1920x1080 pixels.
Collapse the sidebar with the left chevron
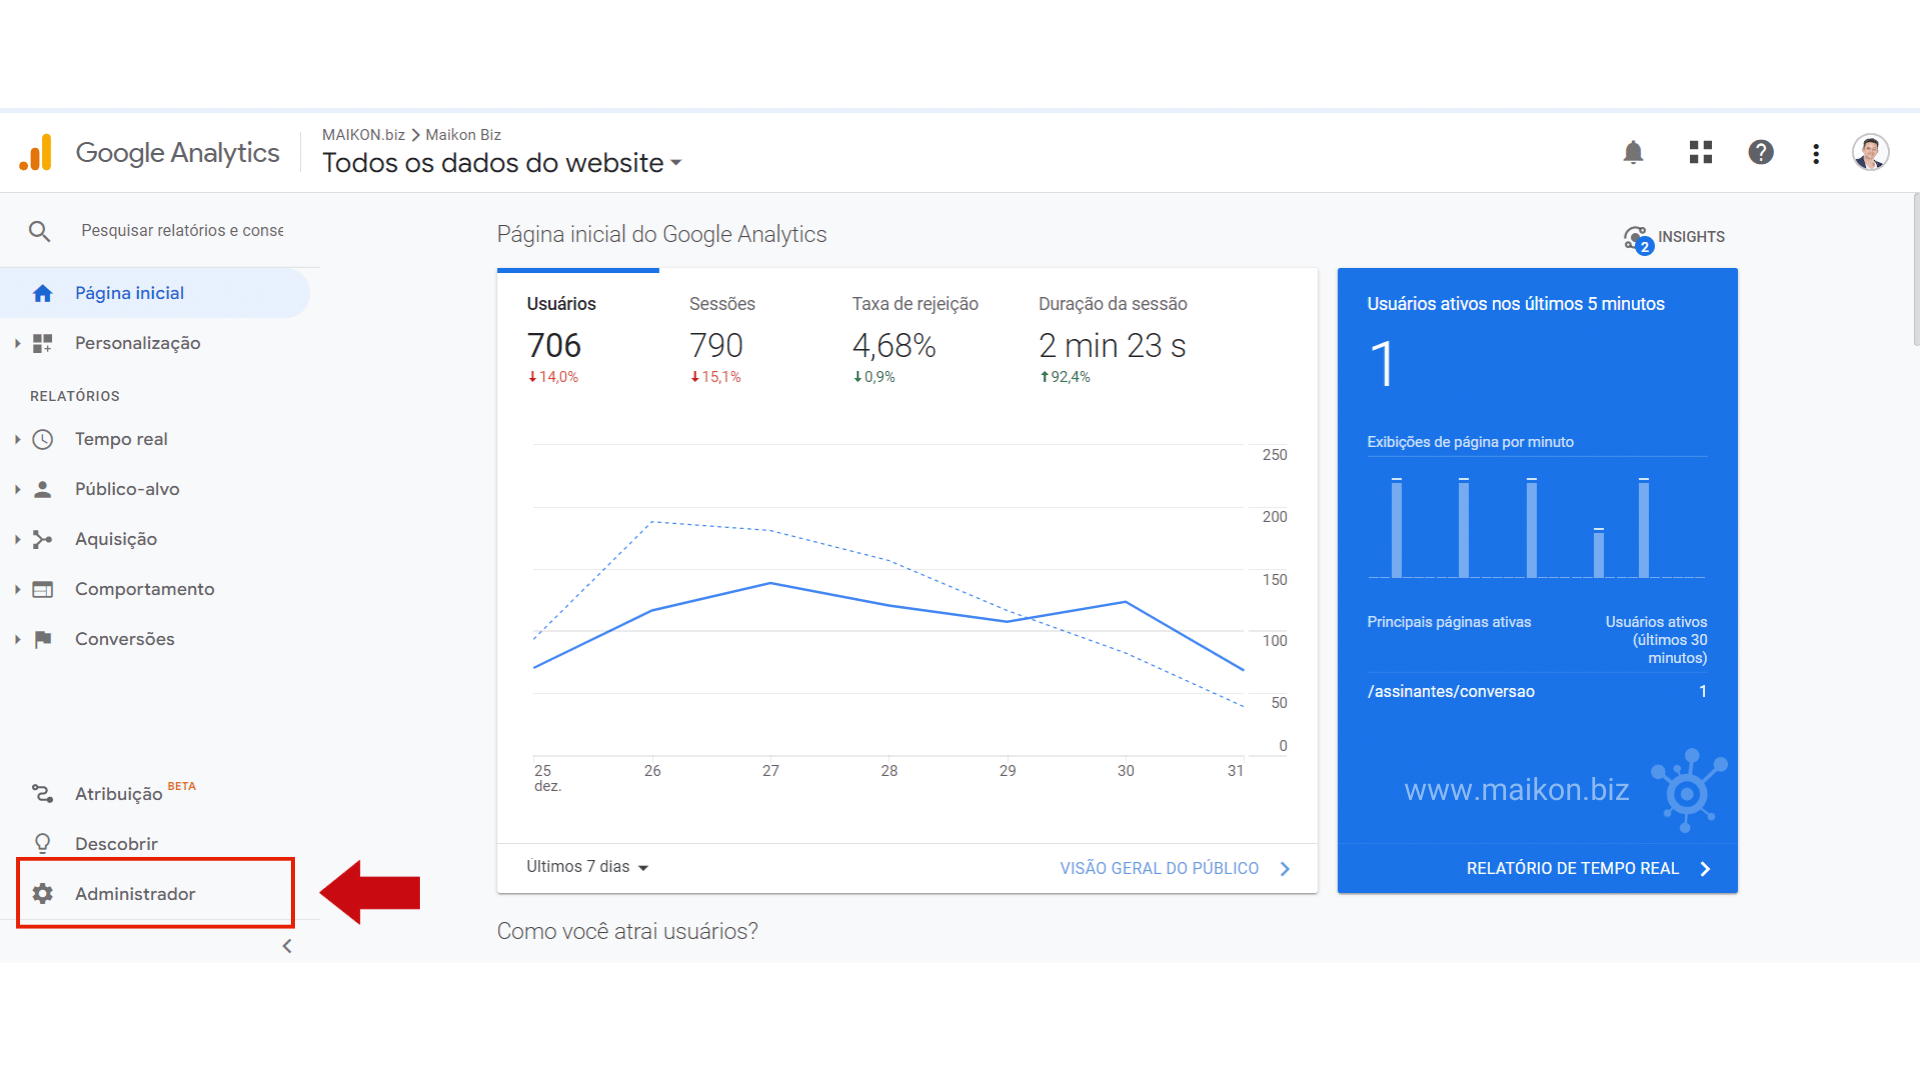(x=287, y=946)
